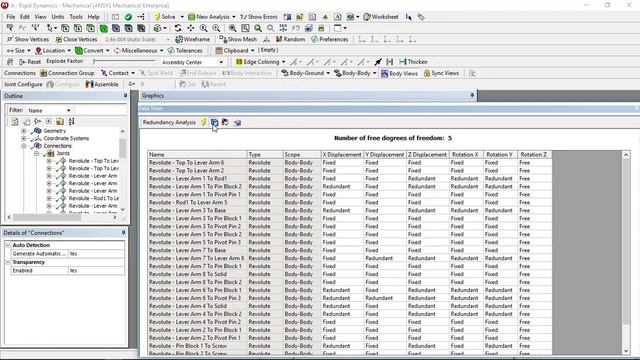The image size is (640, 360).
Task: Click the third icon after Redundancy Analysis label
Action: coord(225,122)
